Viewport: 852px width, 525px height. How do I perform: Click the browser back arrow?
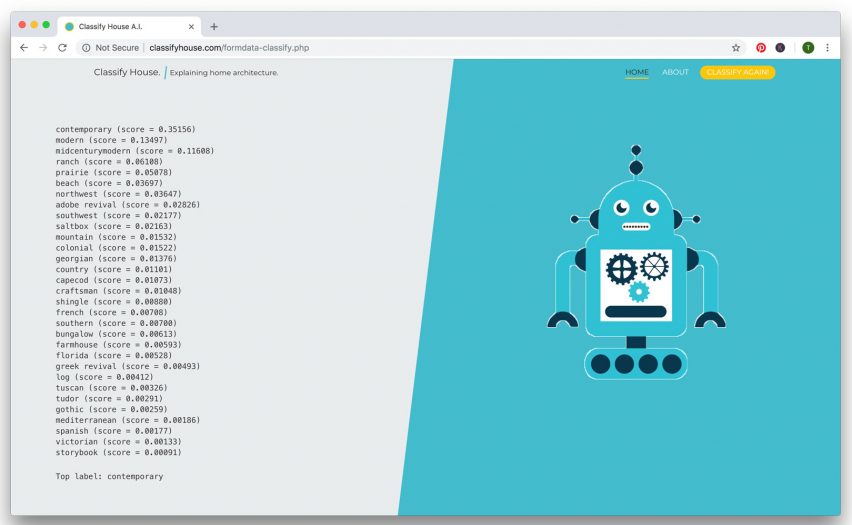pyautogui.click(x=24, y=48)
